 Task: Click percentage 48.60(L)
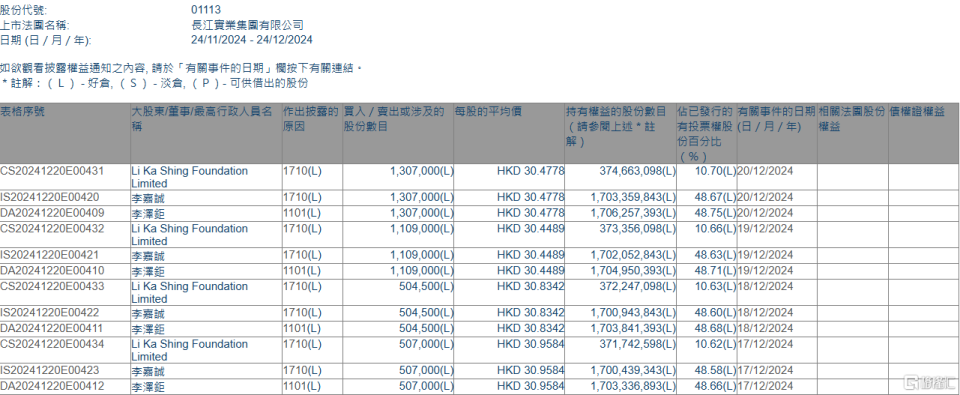click(x=716, y=313)
